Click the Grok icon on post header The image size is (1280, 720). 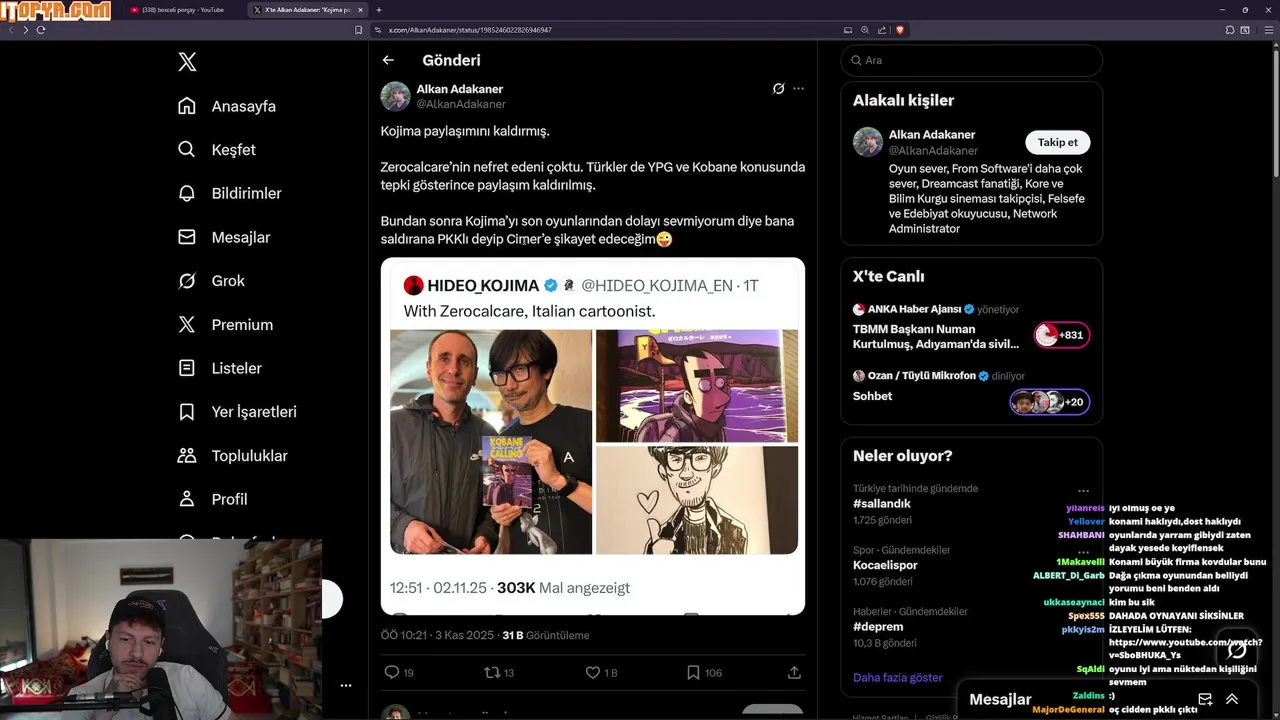778,88
